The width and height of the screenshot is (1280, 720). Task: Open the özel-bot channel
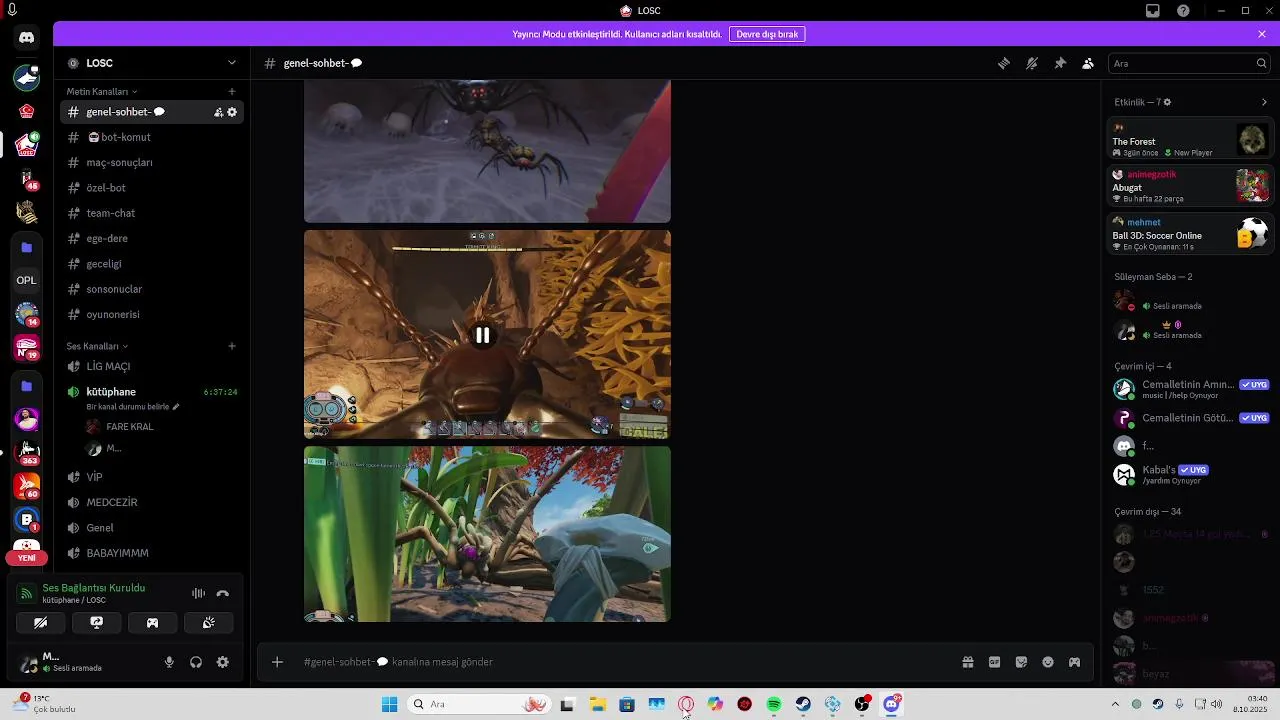(152, 188)
